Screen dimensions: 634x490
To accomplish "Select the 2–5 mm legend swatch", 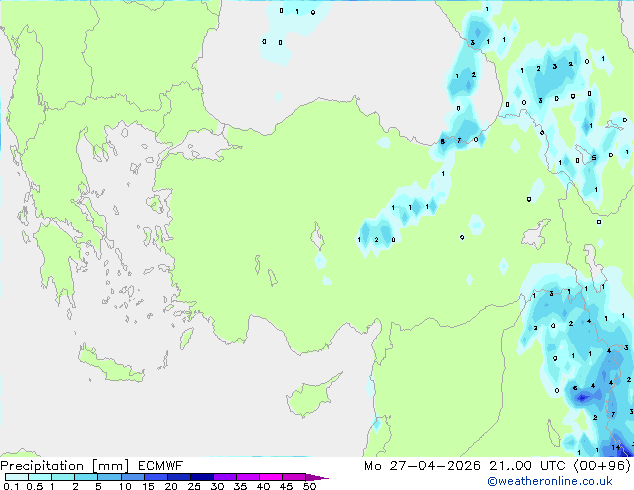I will pos(86,477).
